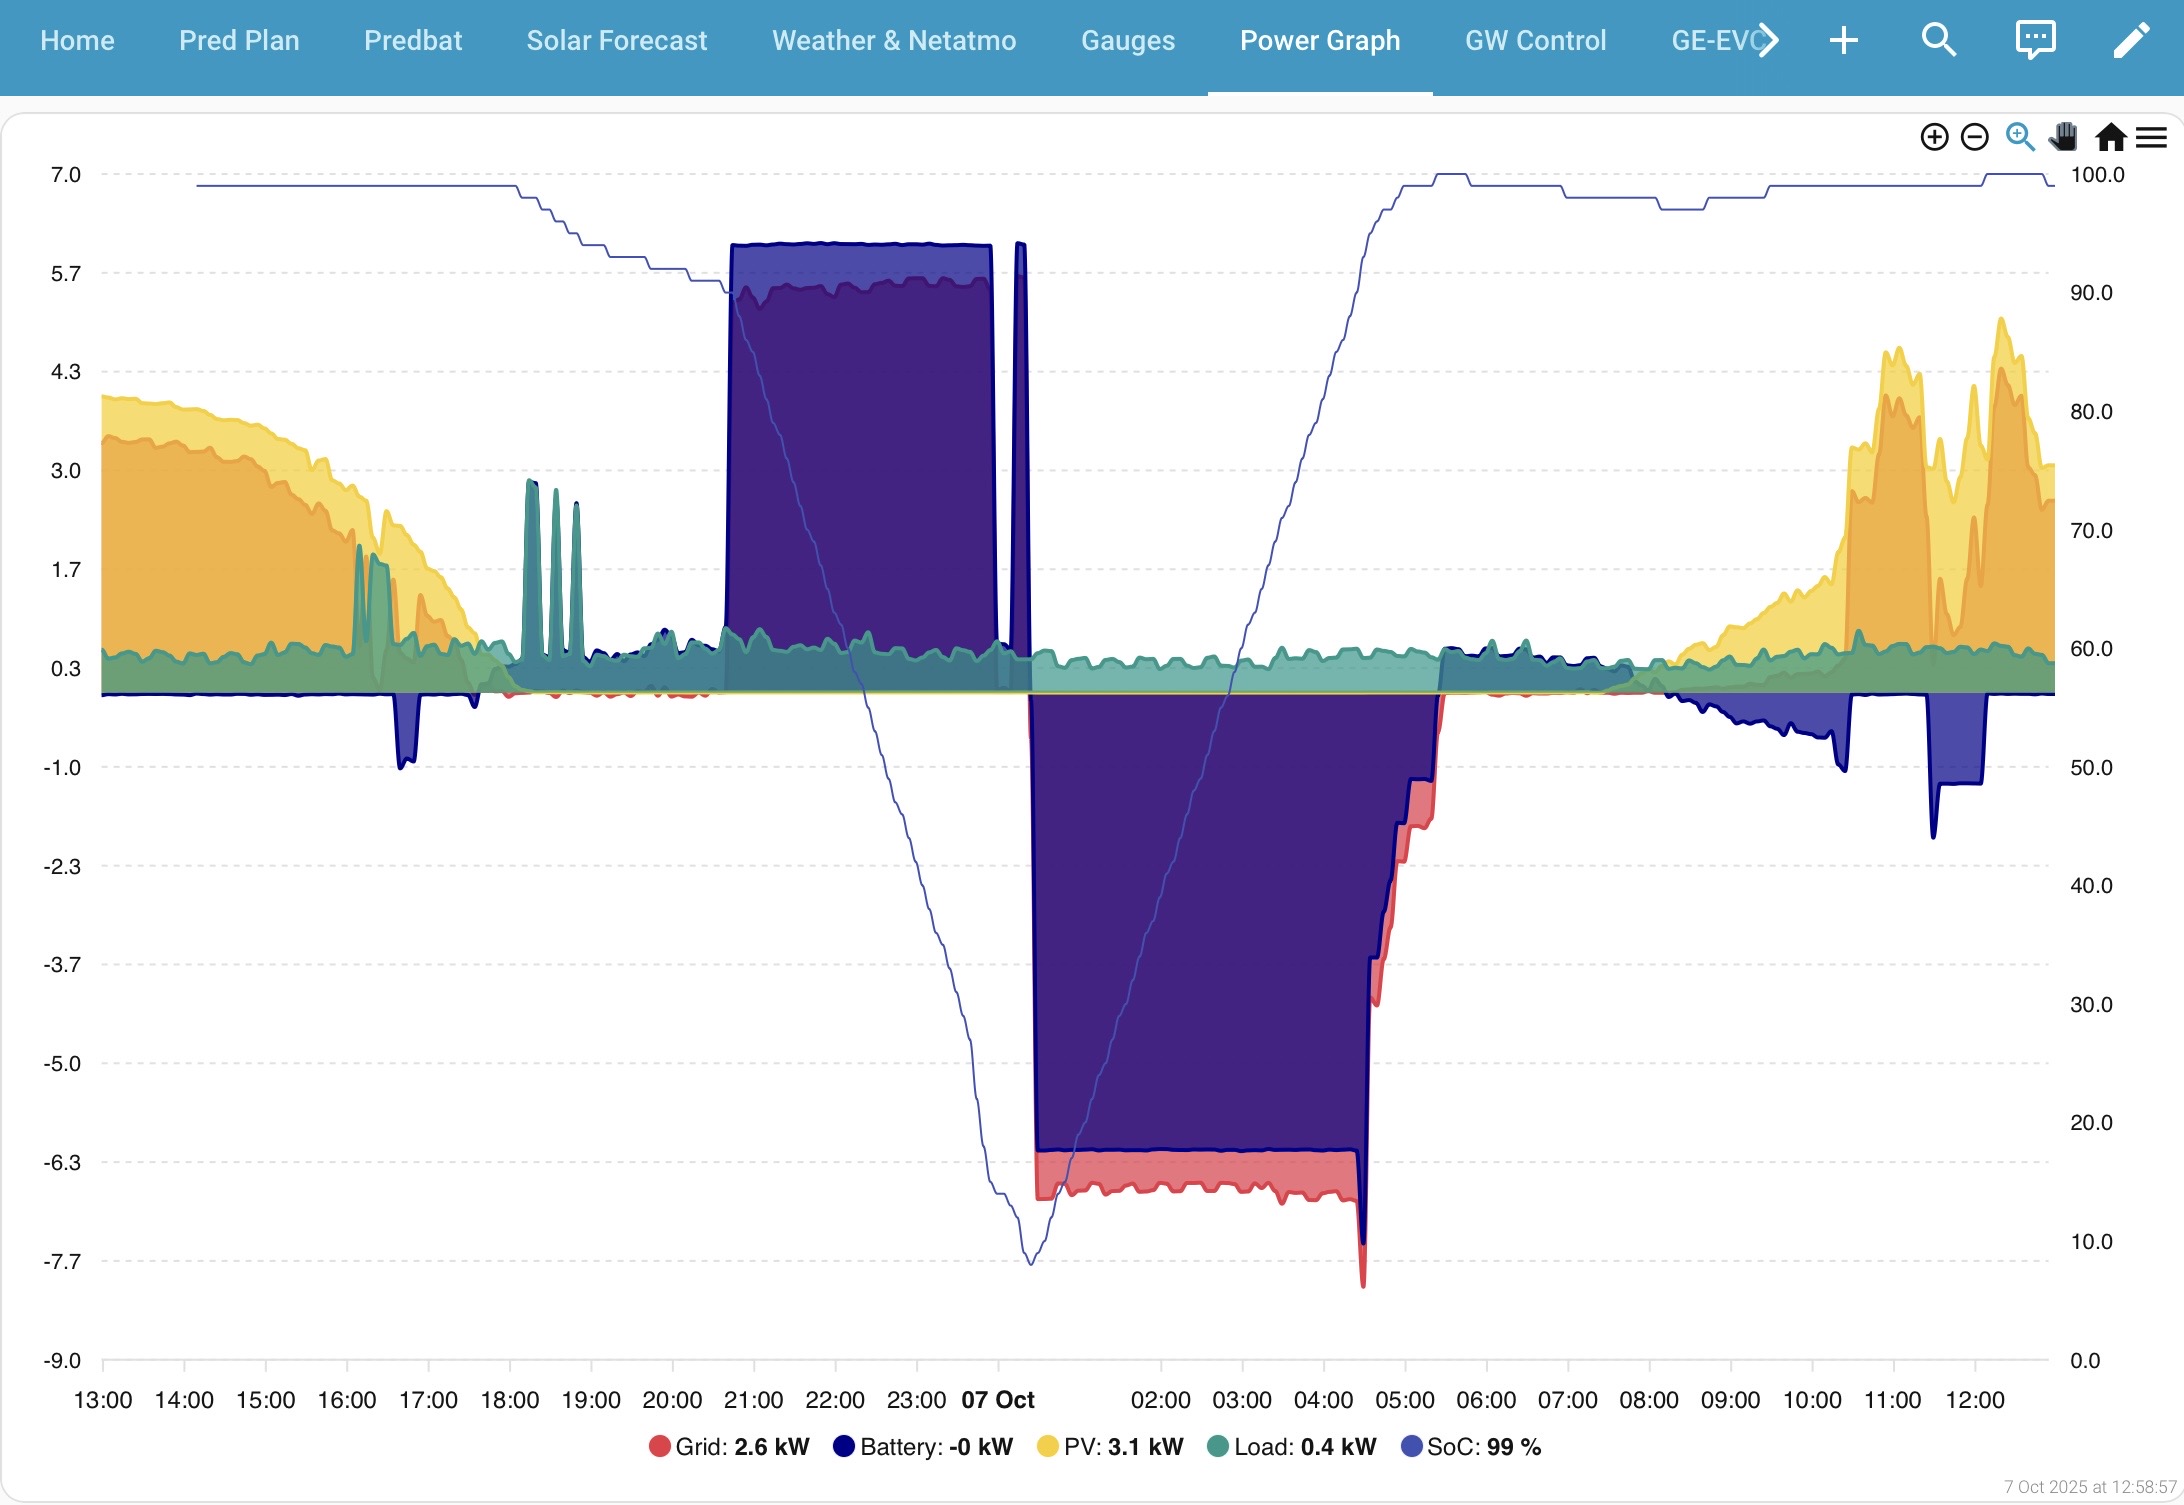Screen dimensions: 2184x1505
Task: Switch to the Pred Plan tab
Action: coord(239,40)
